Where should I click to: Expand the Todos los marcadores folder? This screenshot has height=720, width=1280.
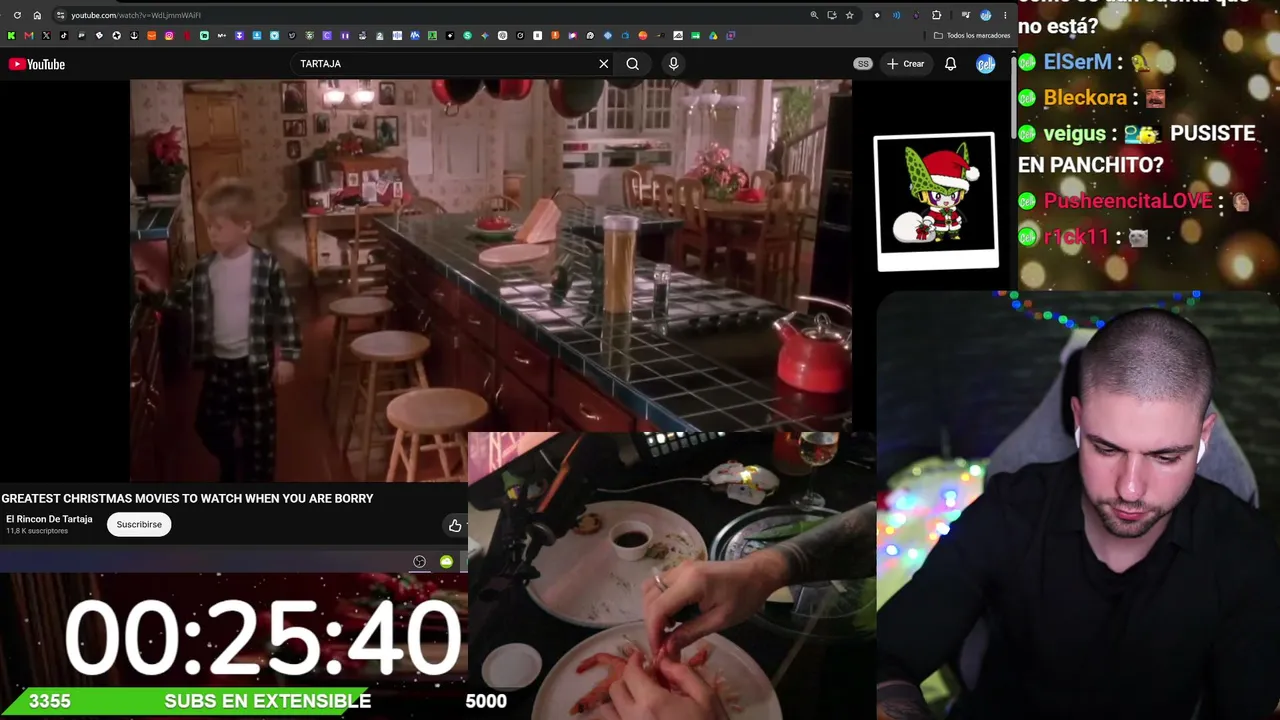pos(972,36)
